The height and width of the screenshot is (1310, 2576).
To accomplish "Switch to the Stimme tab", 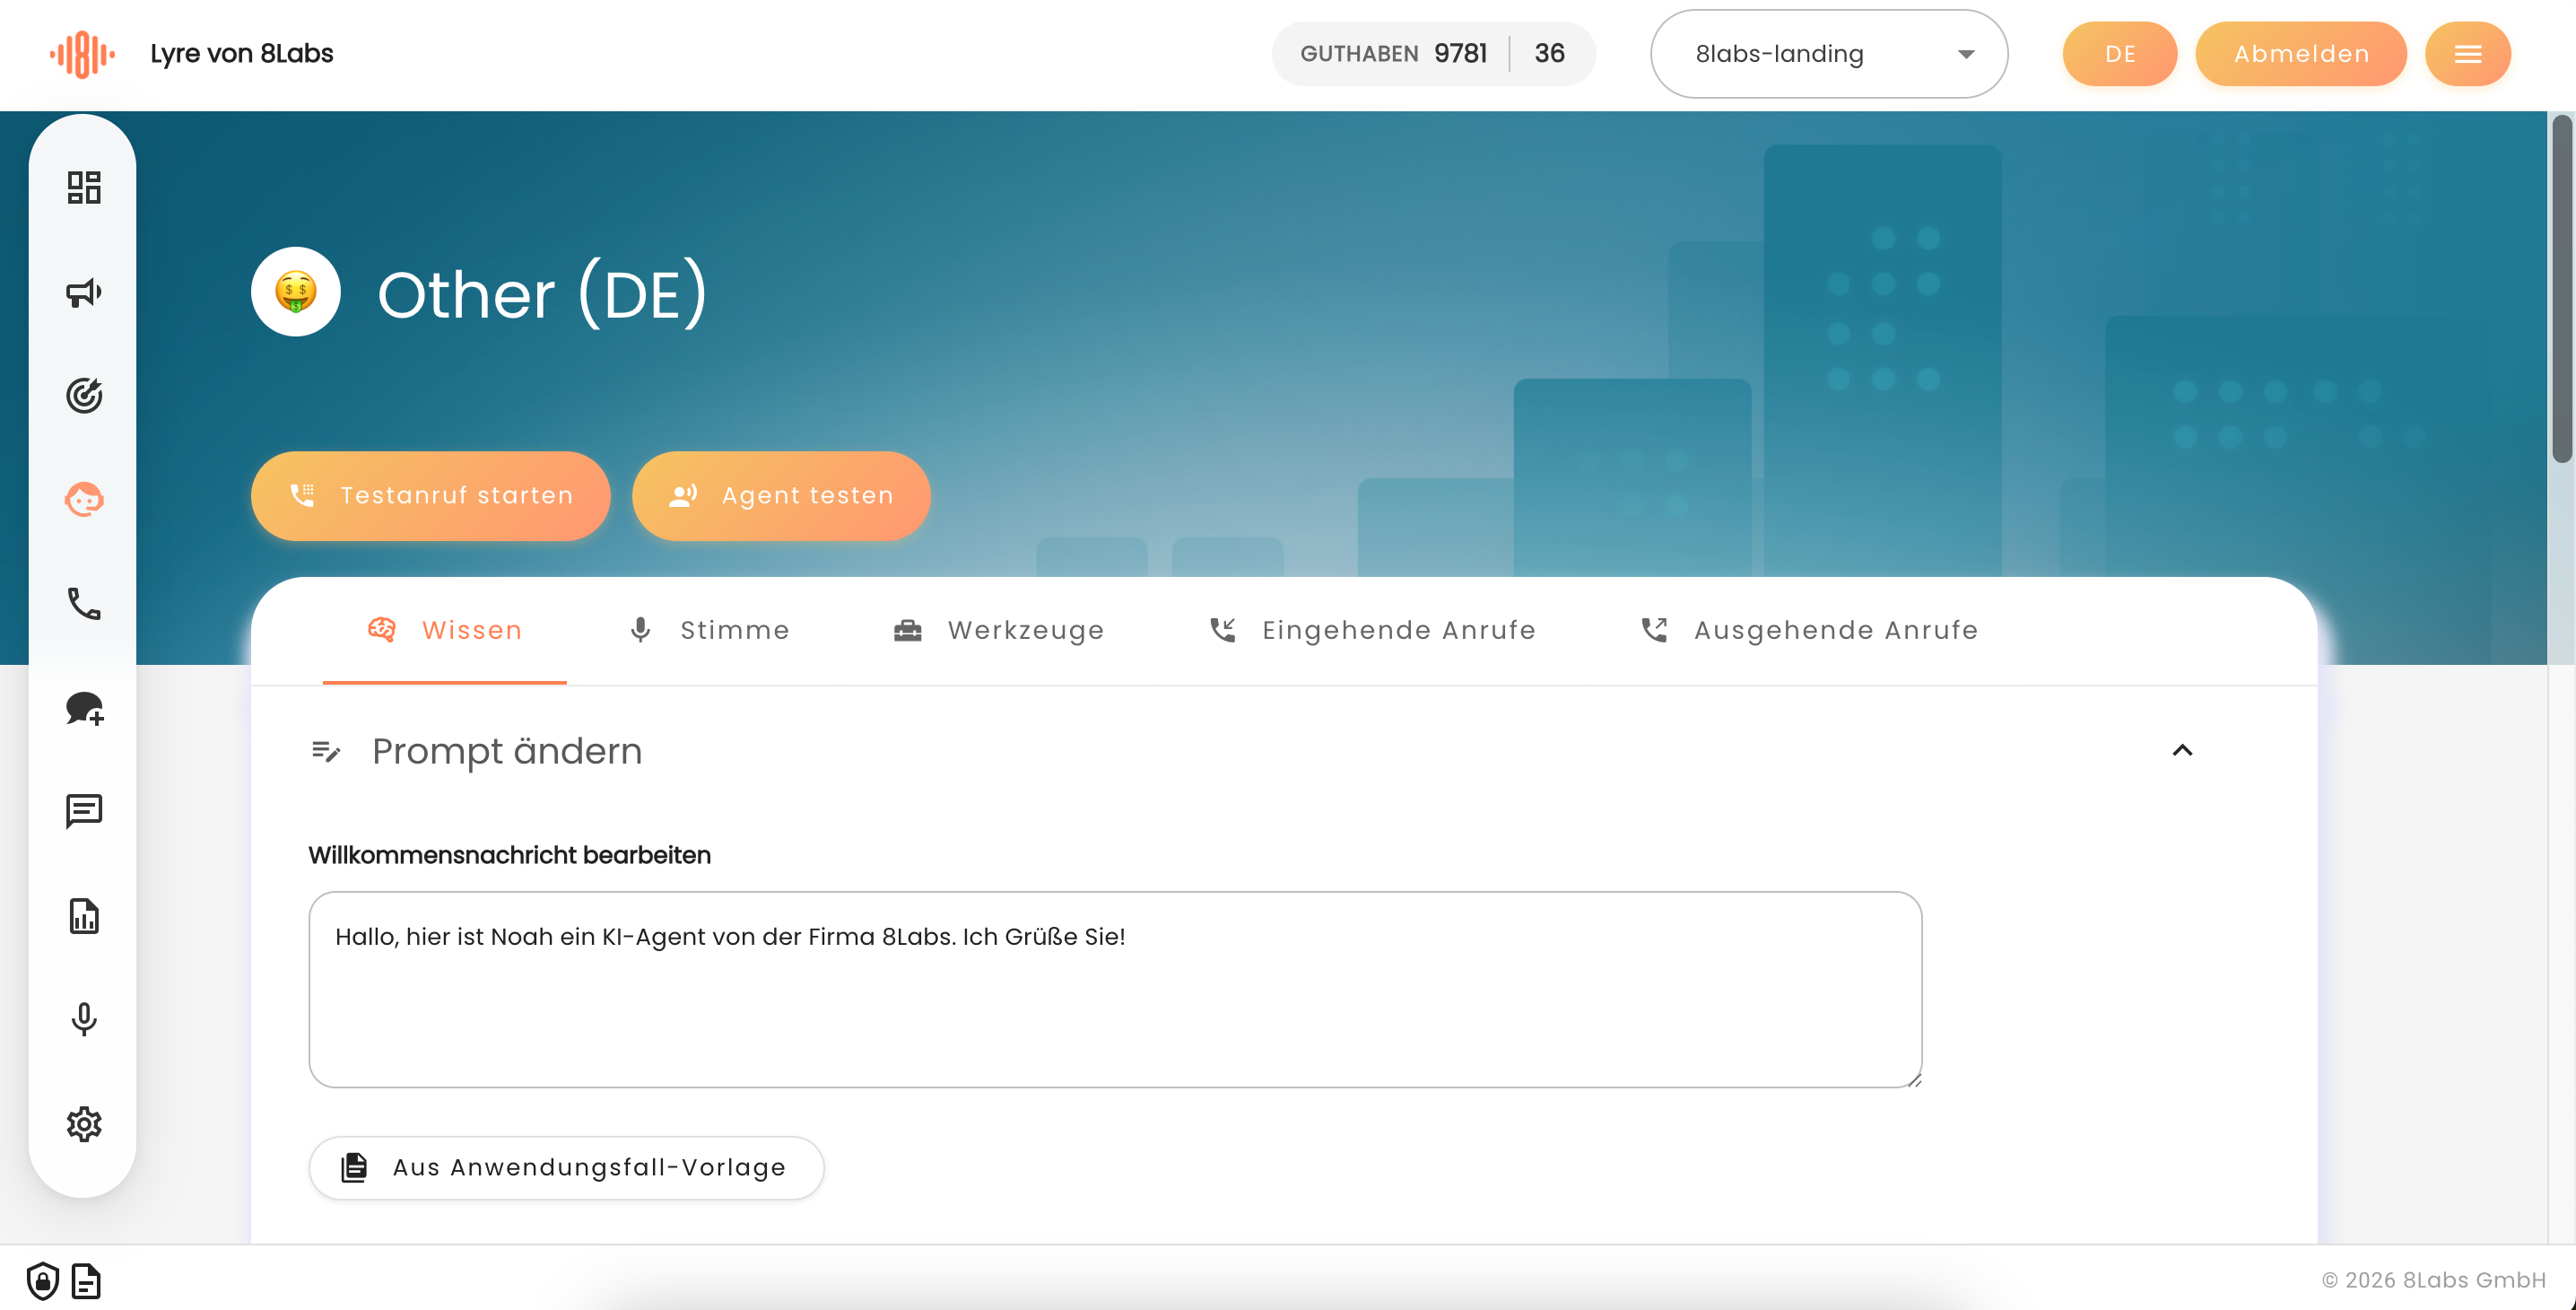I will pyautogui.click(x=709, y=630).
